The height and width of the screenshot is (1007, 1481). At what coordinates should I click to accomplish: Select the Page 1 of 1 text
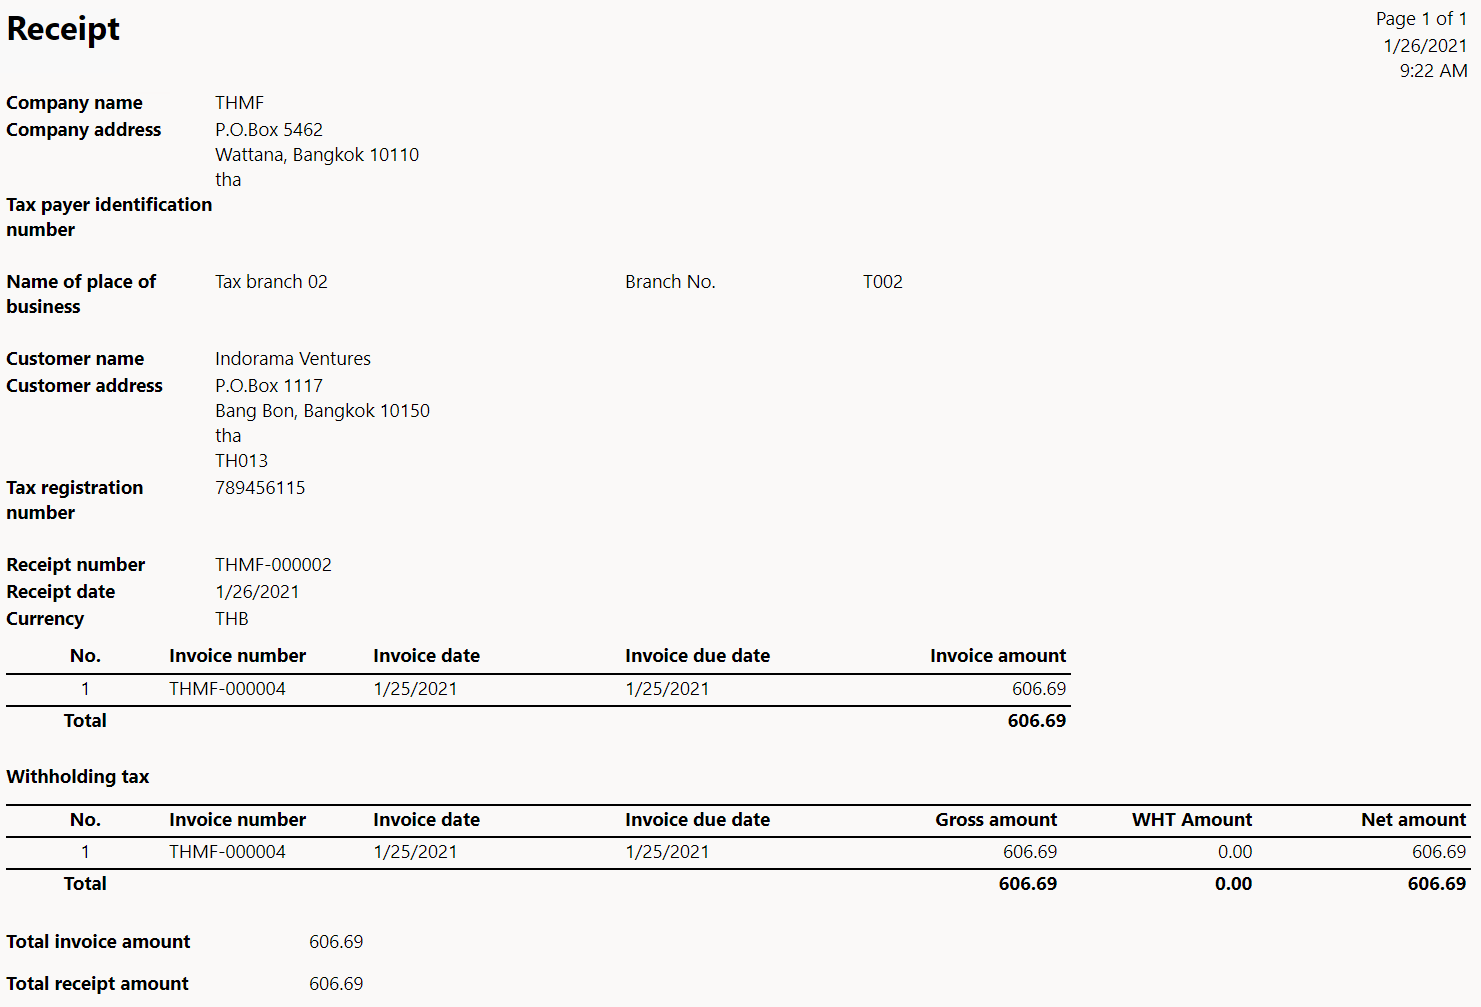[1420, 19]
